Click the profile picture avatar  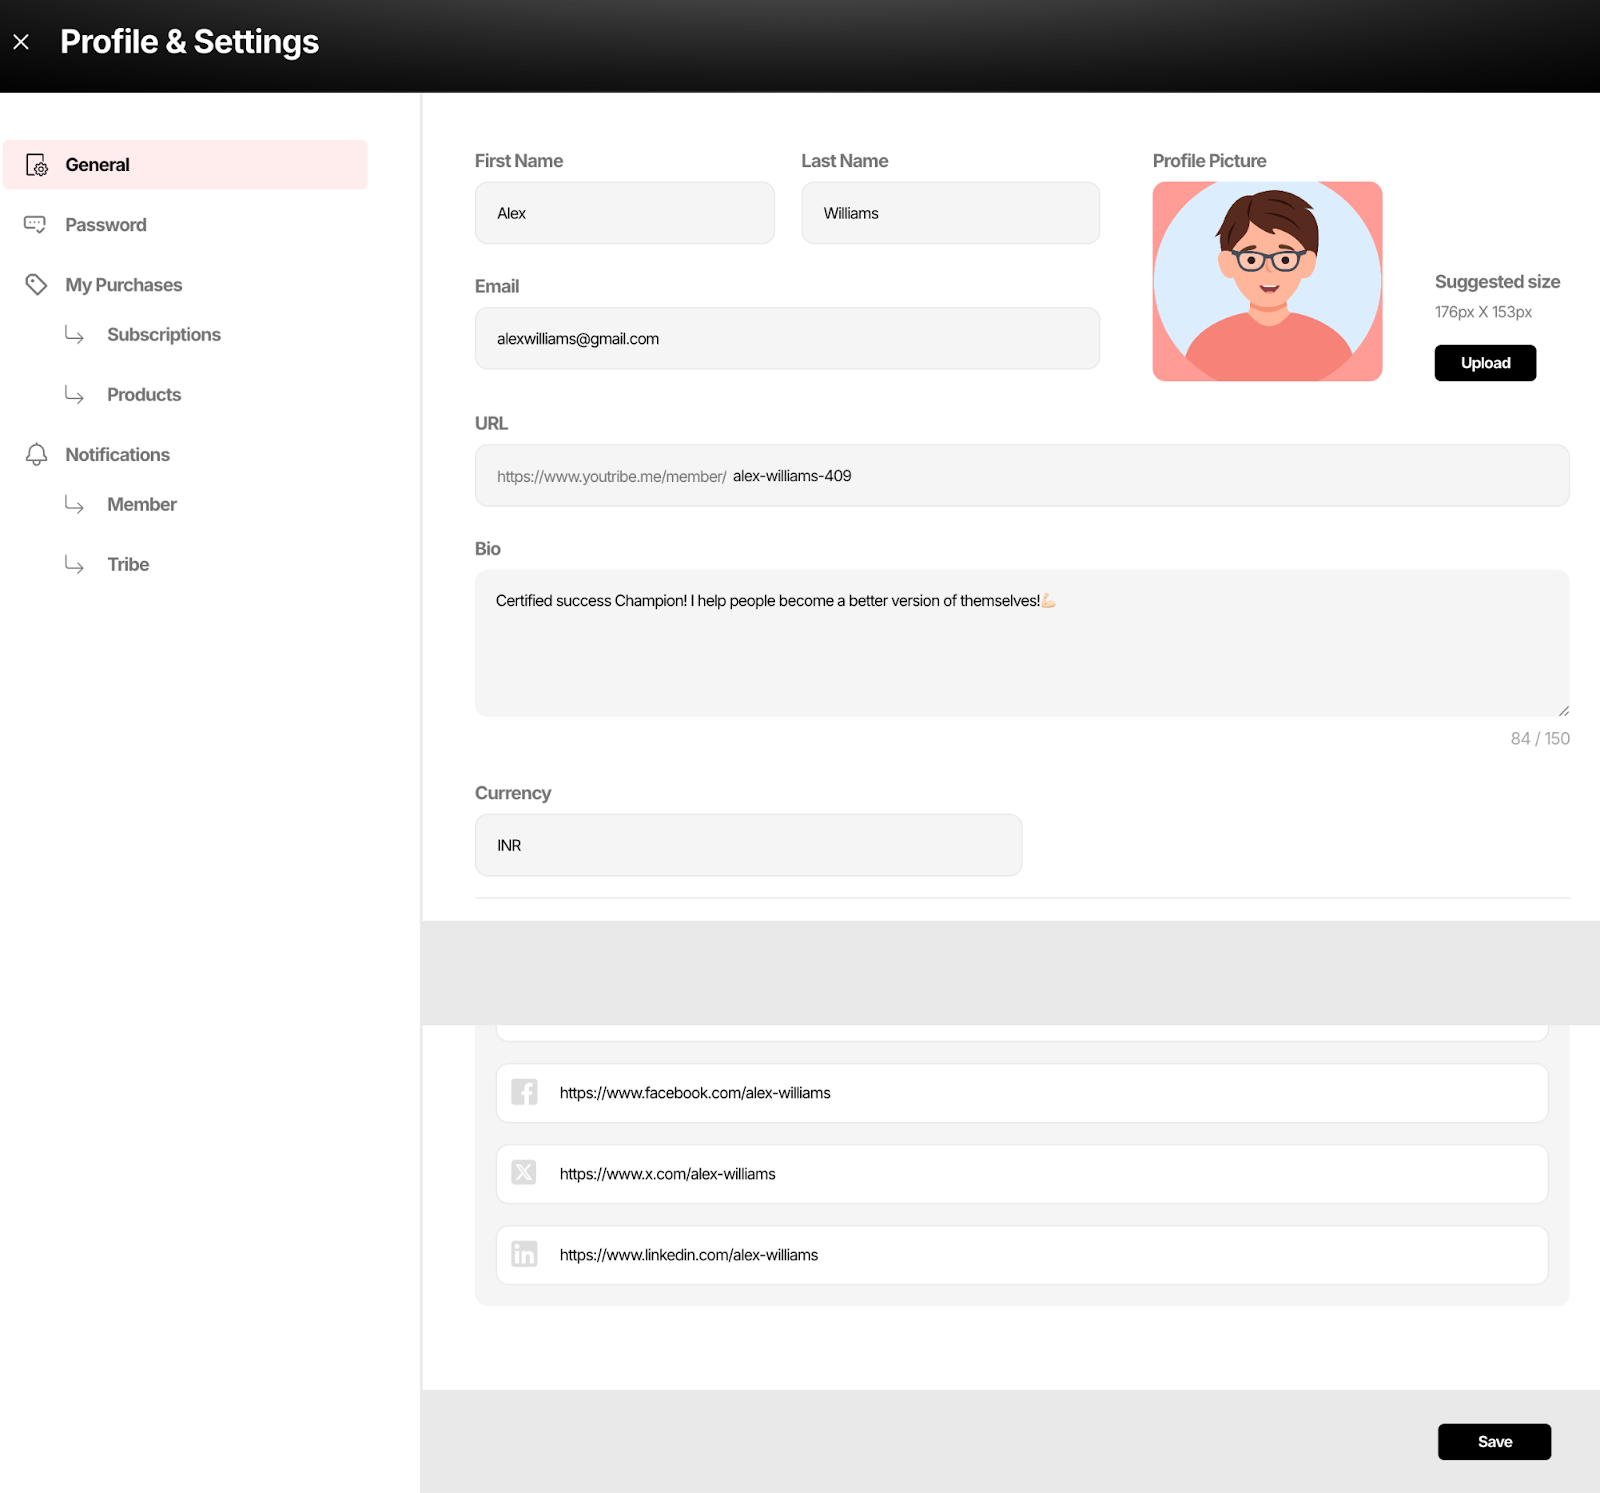click(1267, 281)
